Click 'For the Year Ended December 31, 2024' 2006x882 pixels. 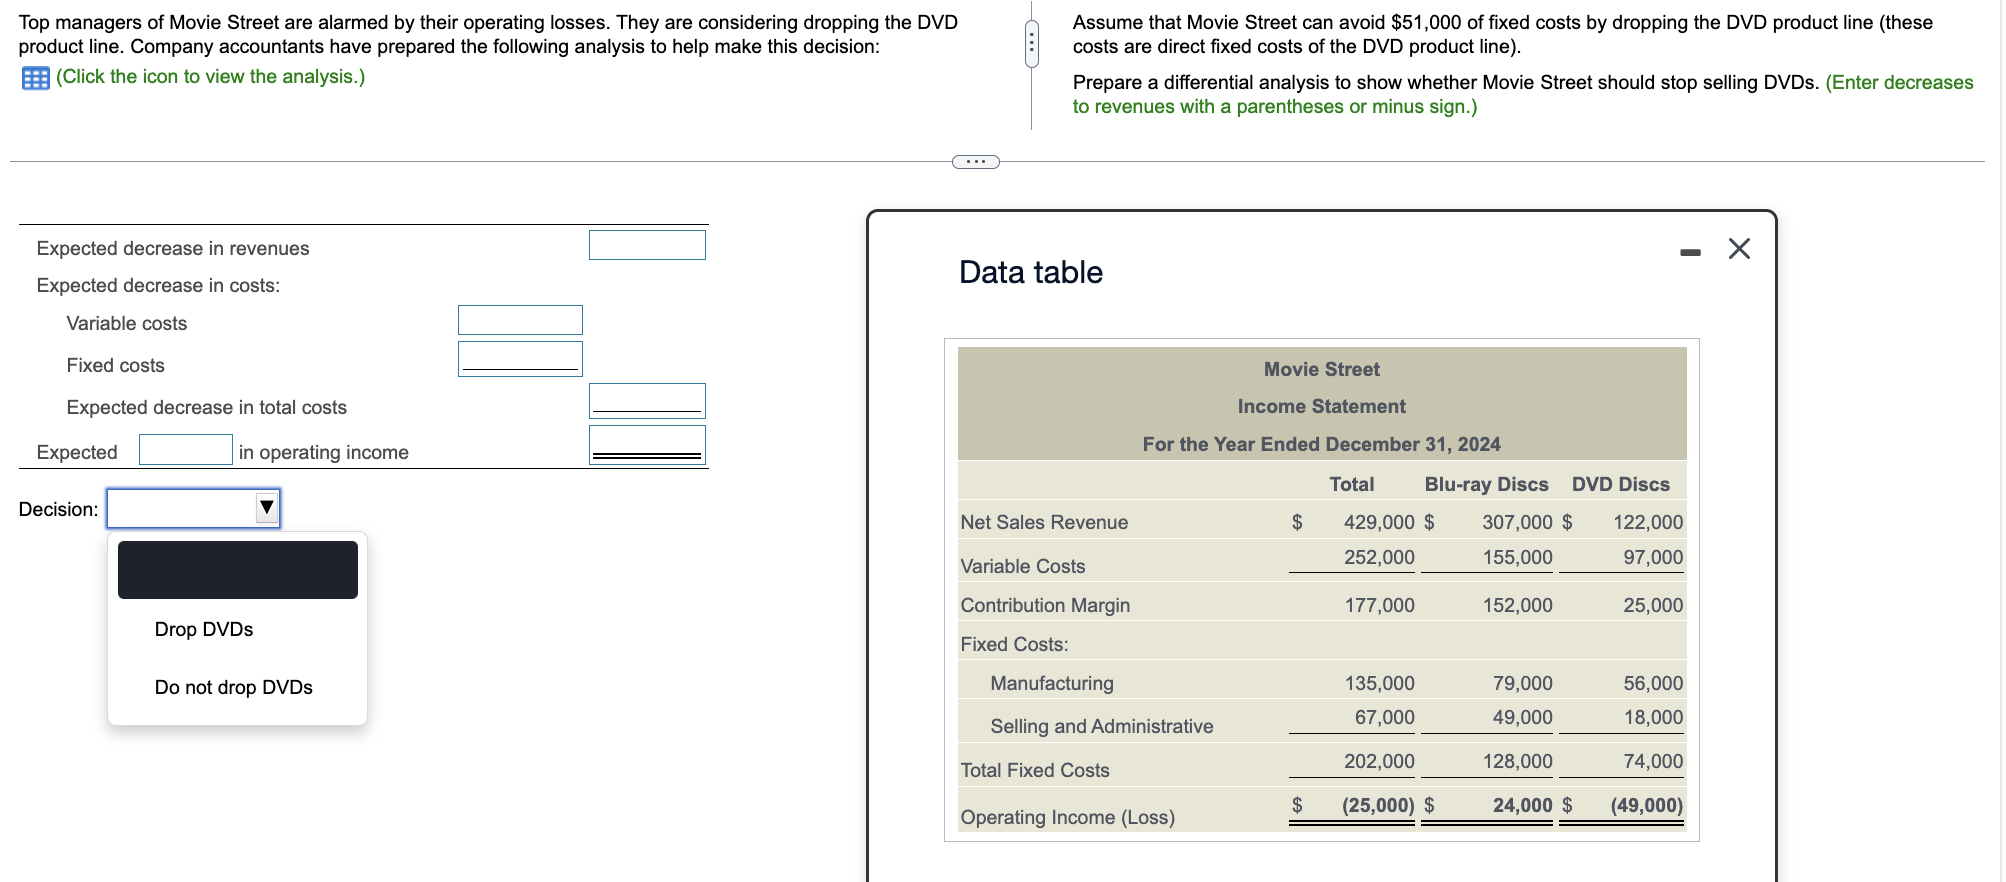tap(1321, 444)
